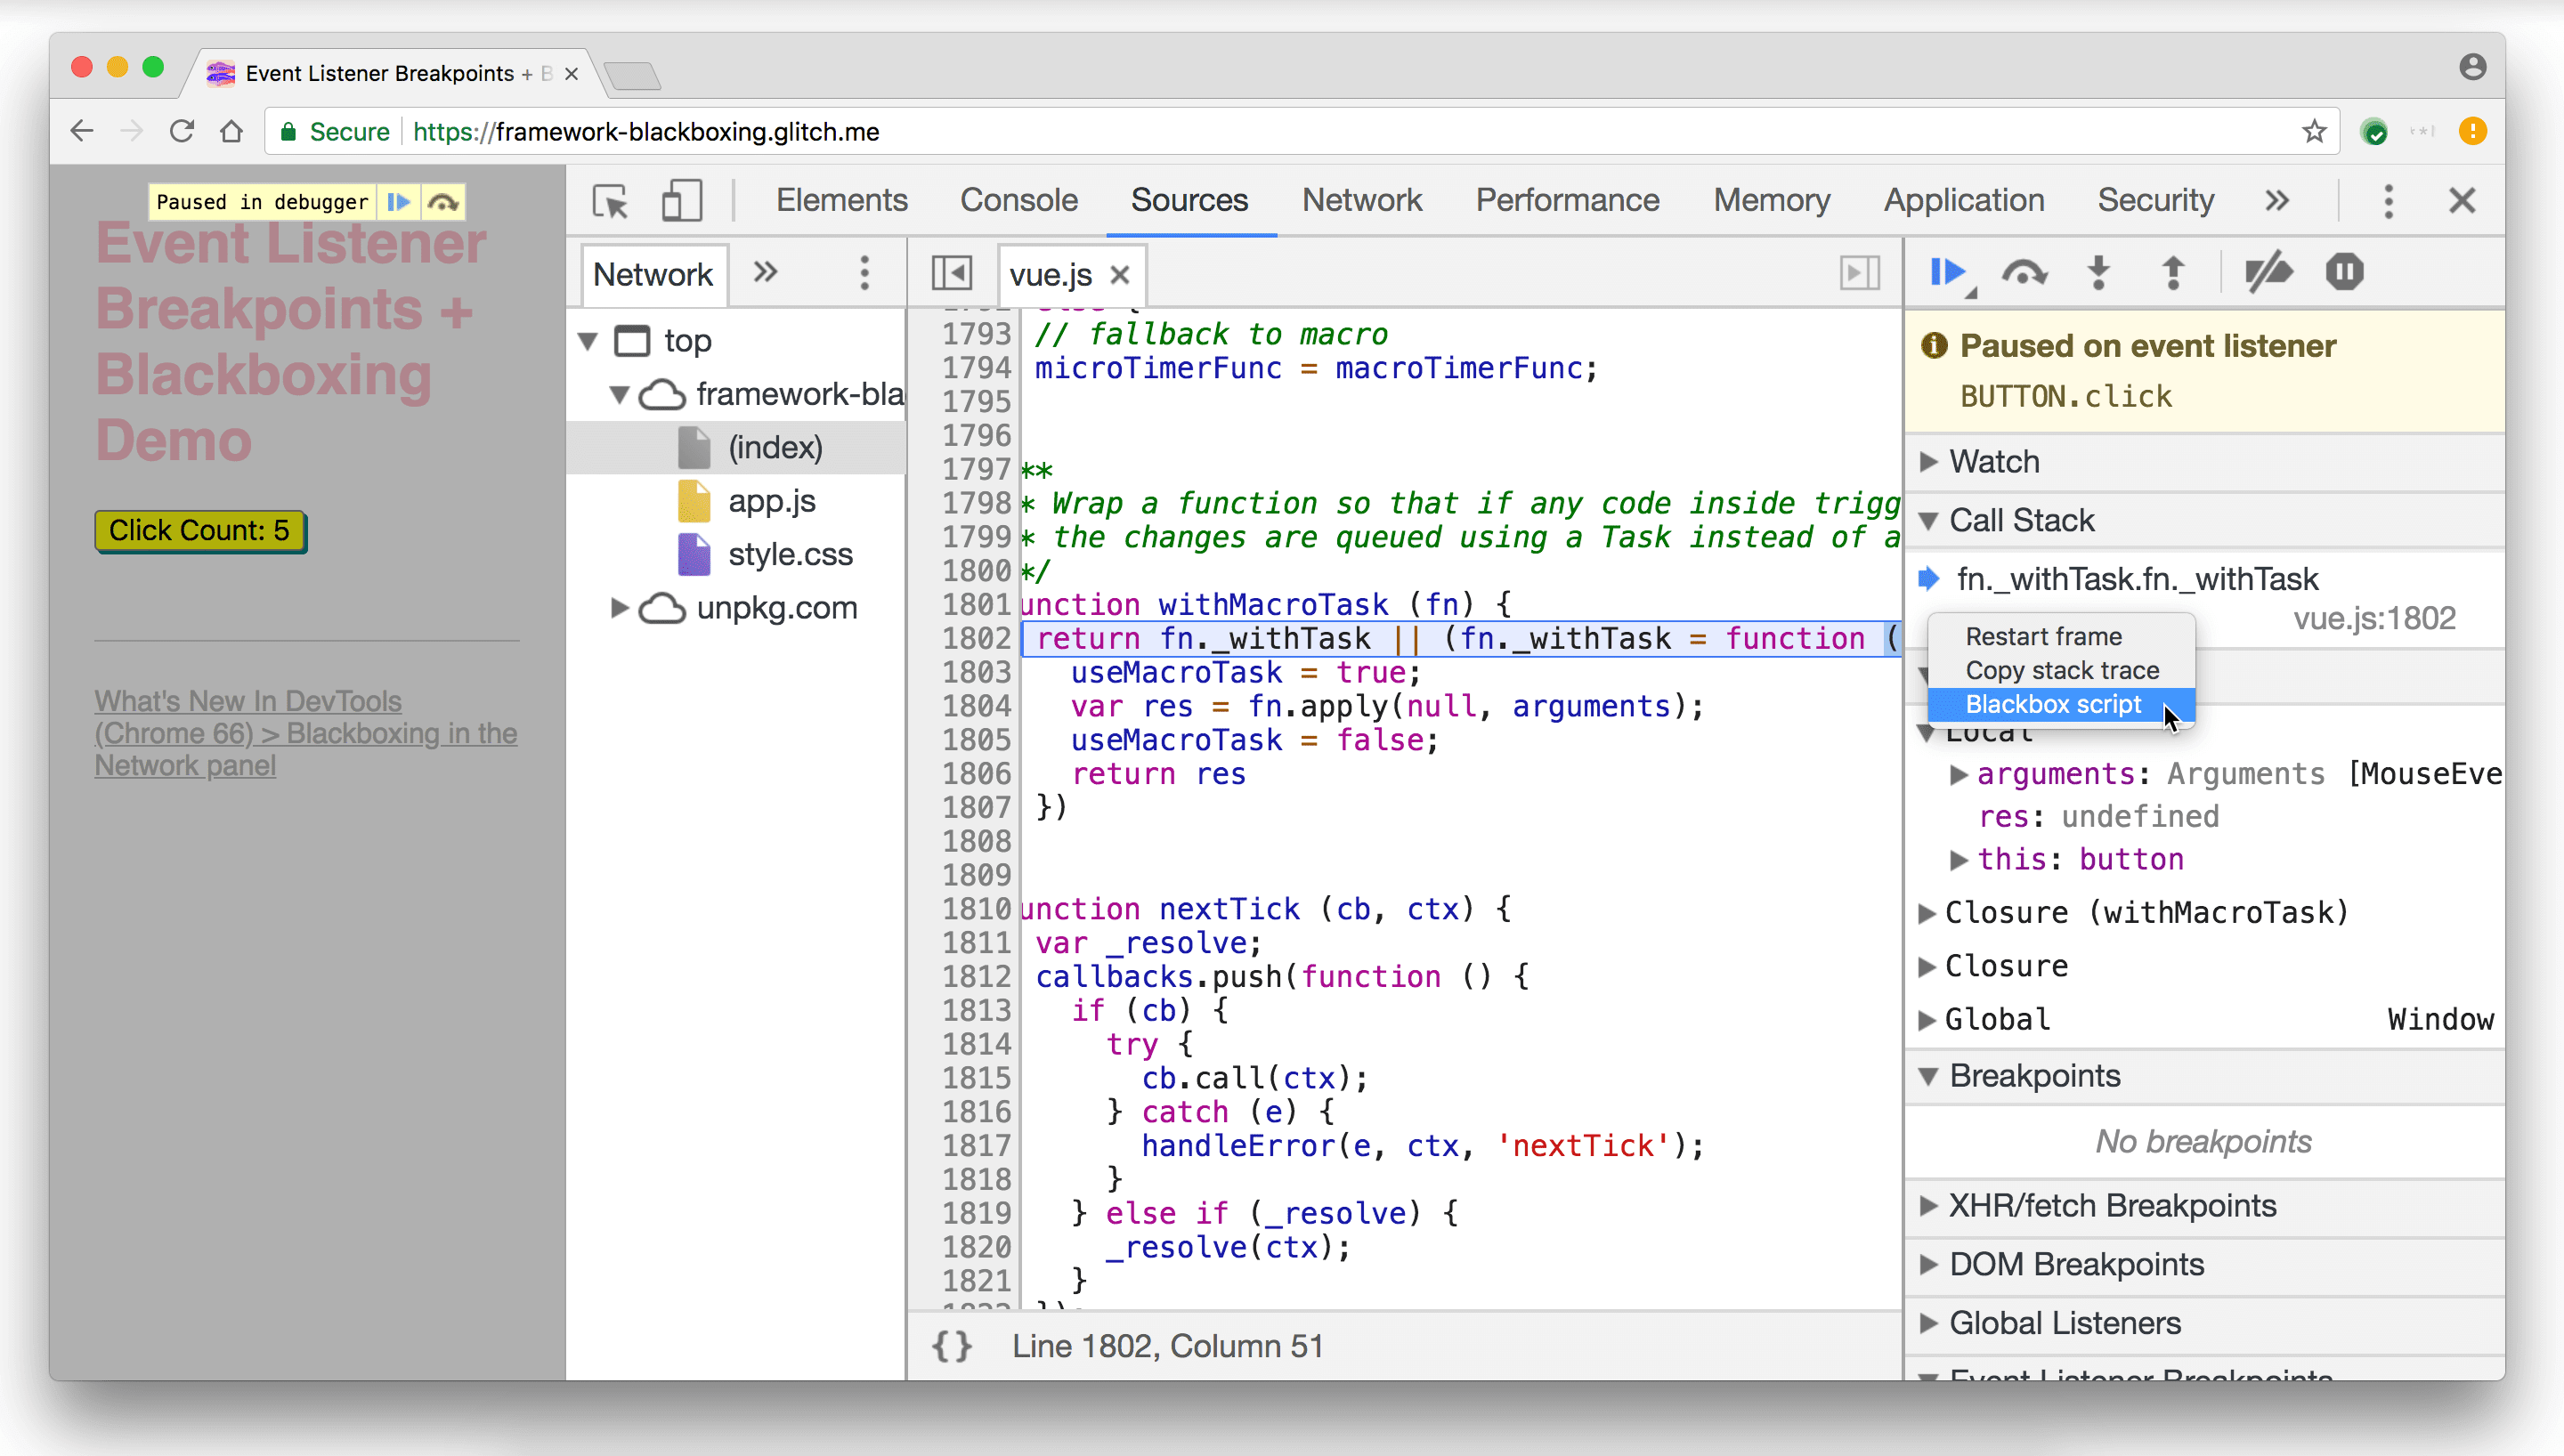
Task: Switch to the Console tab
Action: coord(1019,199)
